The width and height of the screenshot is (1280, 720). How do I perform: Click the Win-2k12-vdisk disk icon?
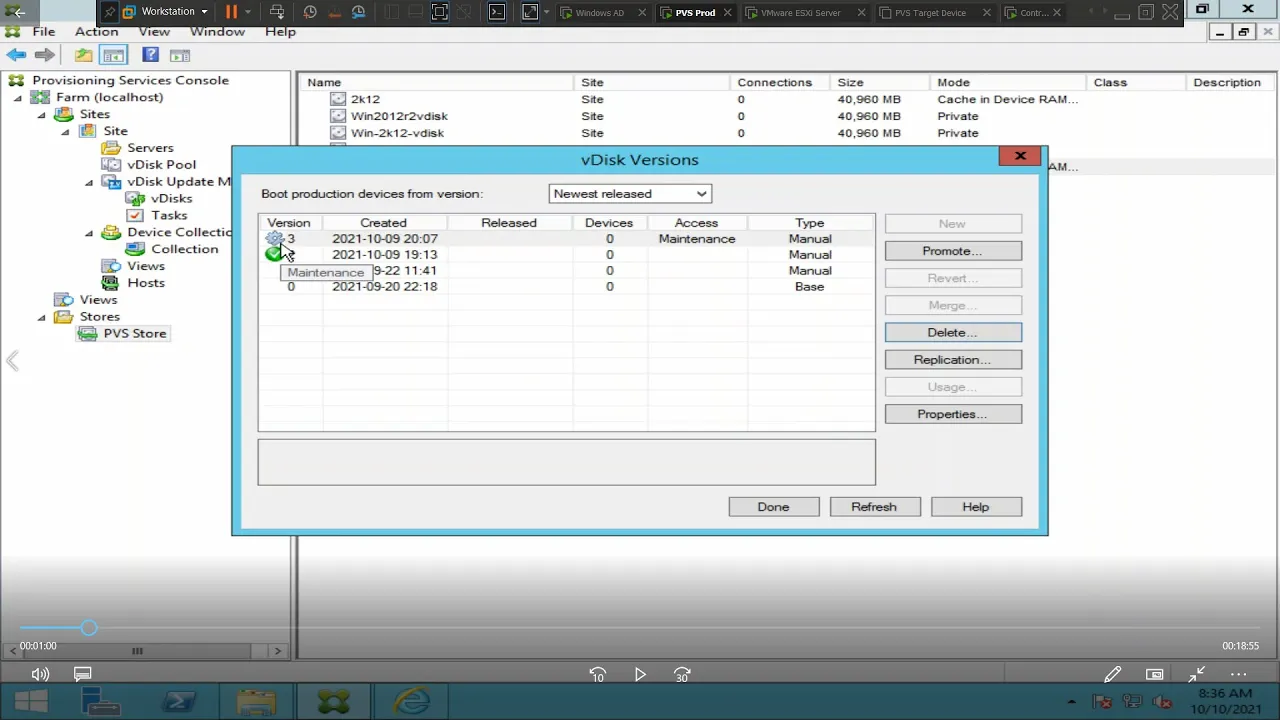point(338,133)
